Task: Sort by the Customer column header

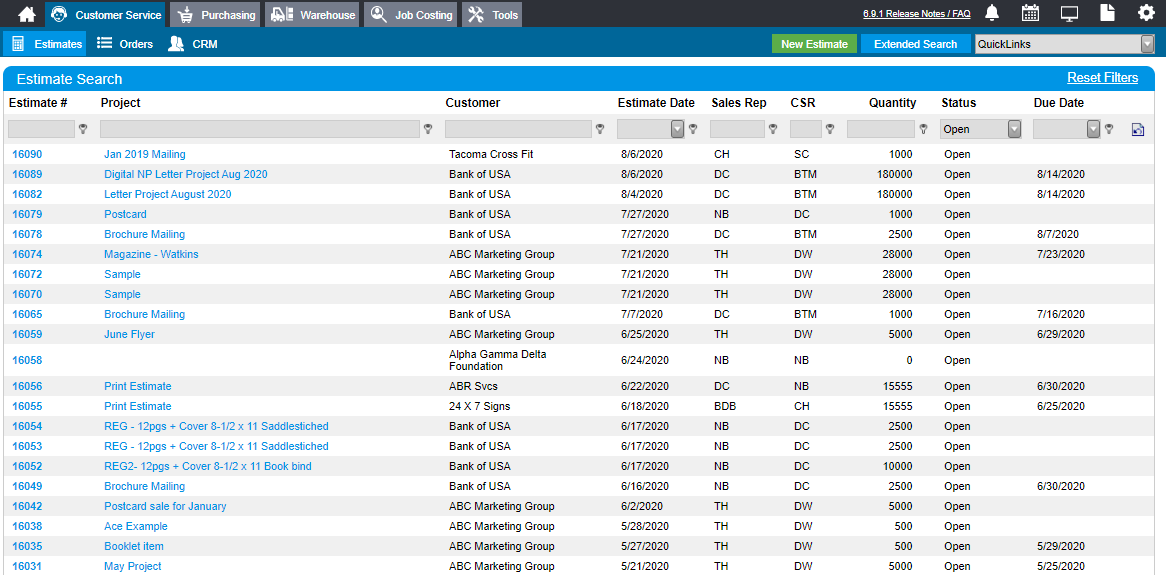Action: [x=473, y=103]
